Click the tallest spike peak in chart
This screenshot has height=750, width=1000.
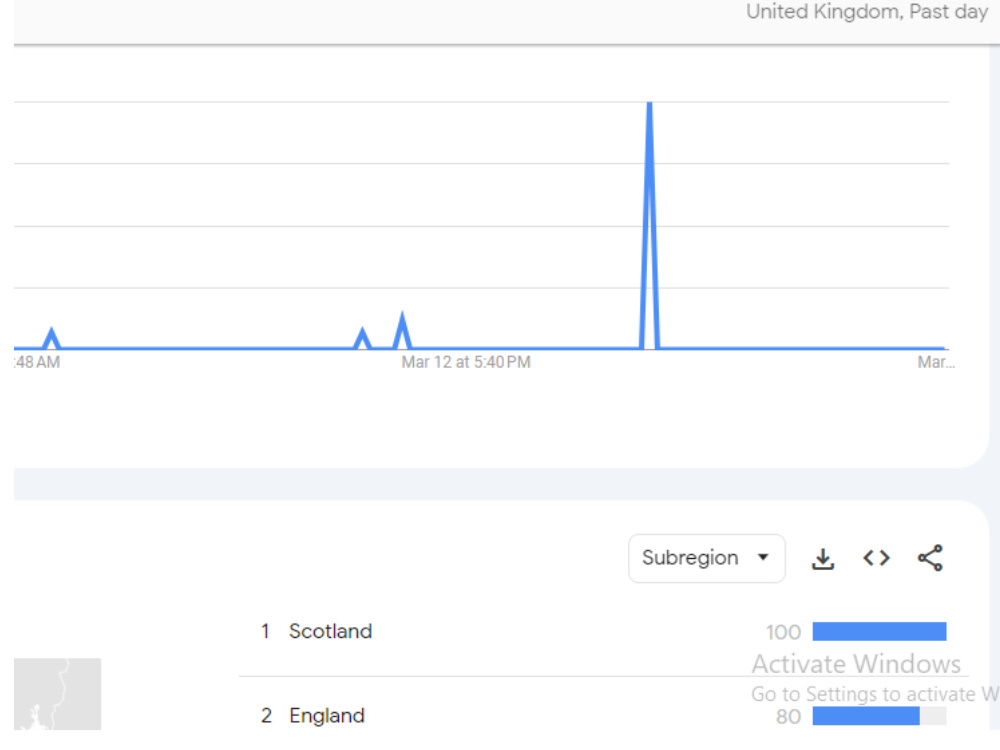pos(649,104)
